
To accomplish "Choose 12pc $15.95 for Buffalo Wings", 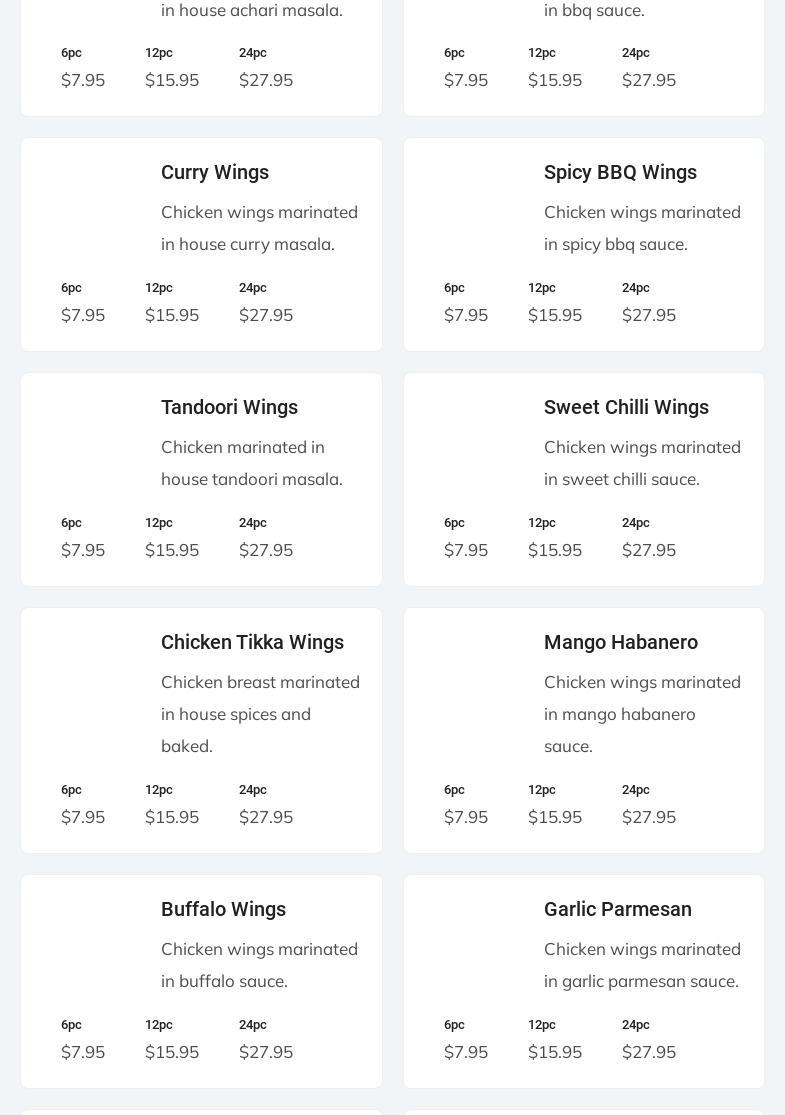I will point(172,1040).
